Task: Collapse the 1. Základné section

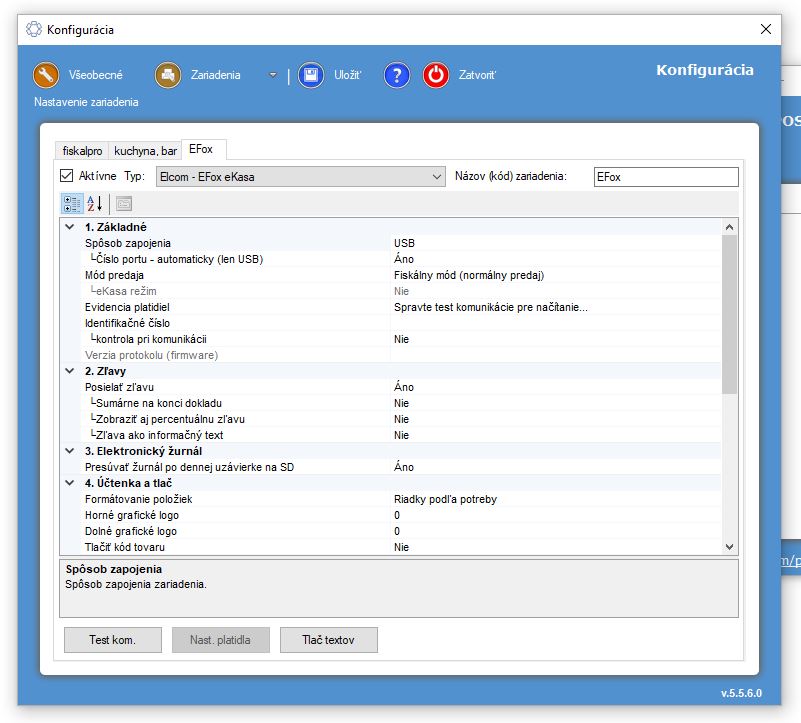Action: 70,227
